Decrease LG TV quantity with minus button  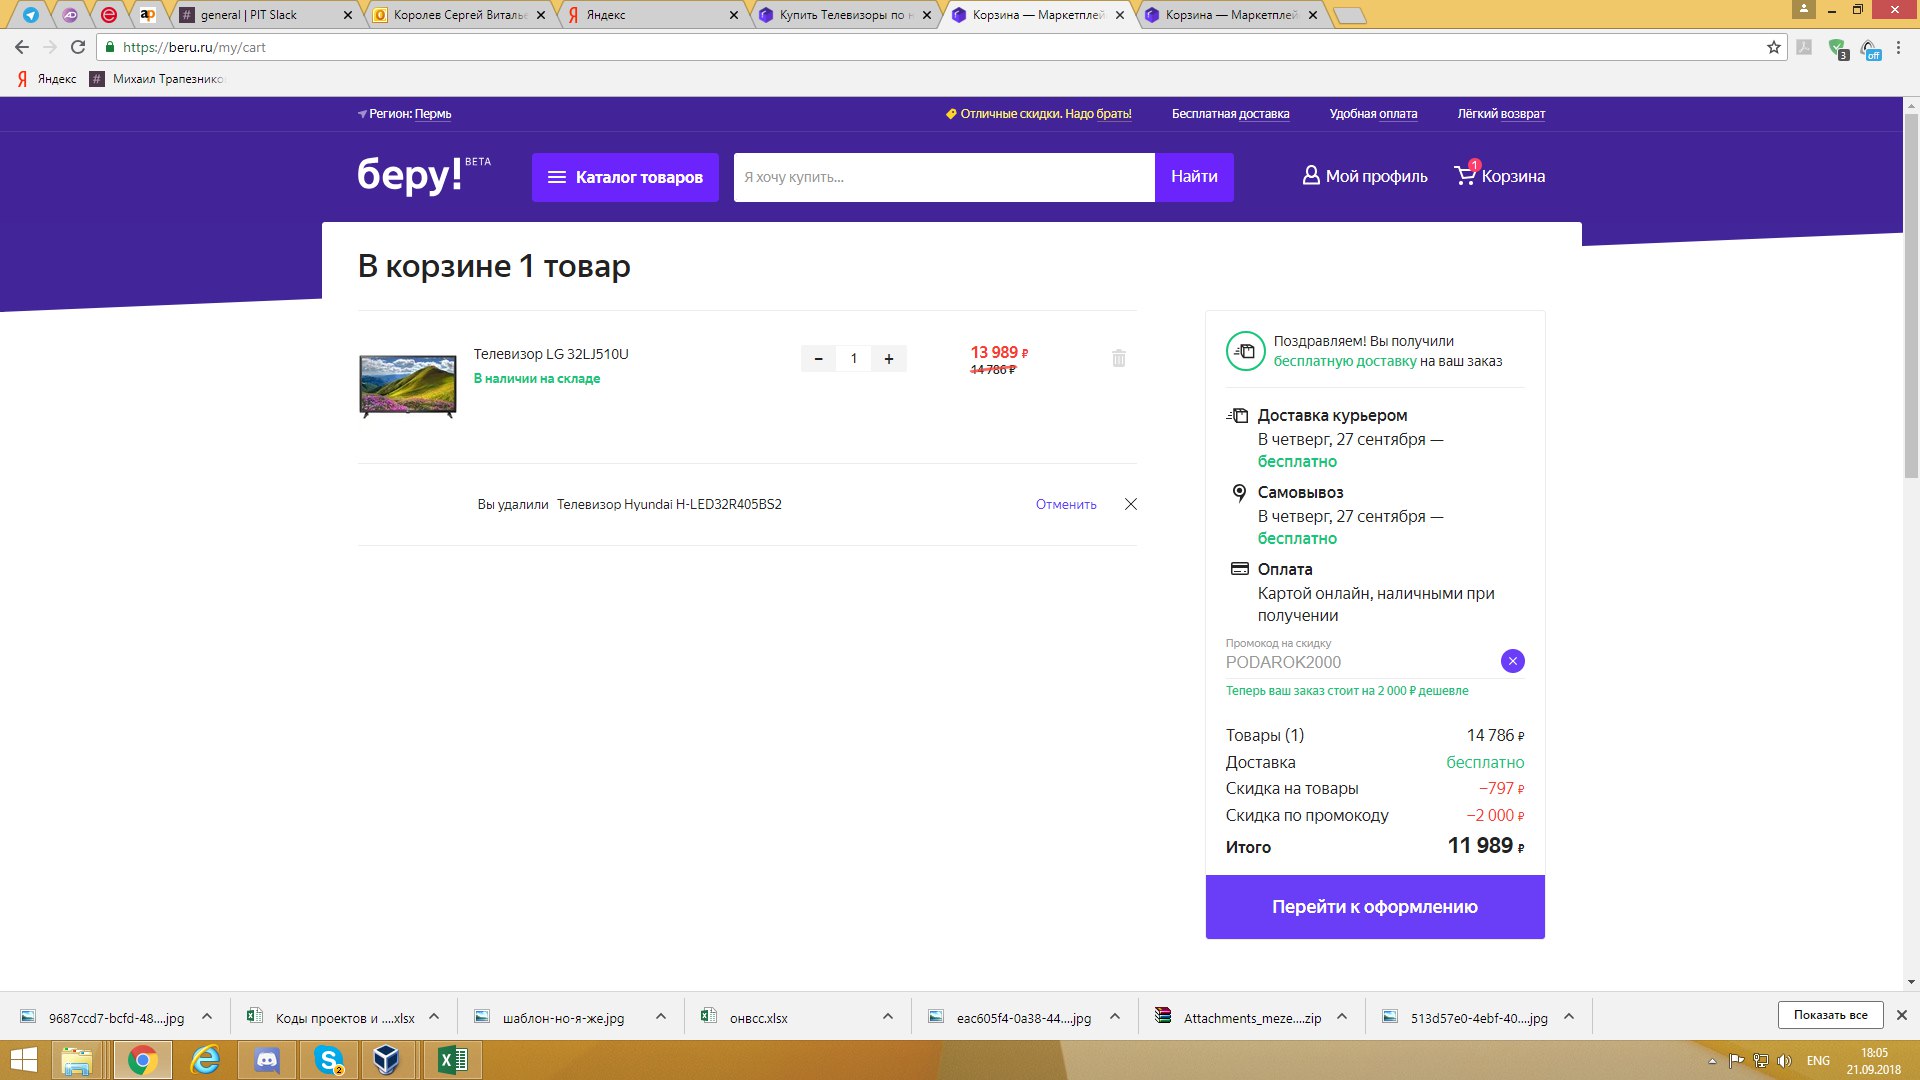click(818, 359)
